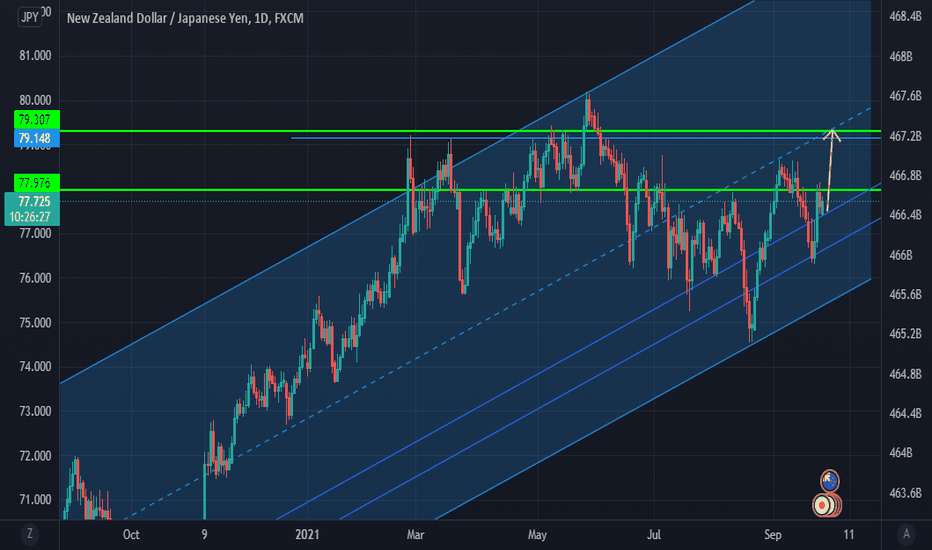Click the Japan flag event icon

(x=823, y=505)
